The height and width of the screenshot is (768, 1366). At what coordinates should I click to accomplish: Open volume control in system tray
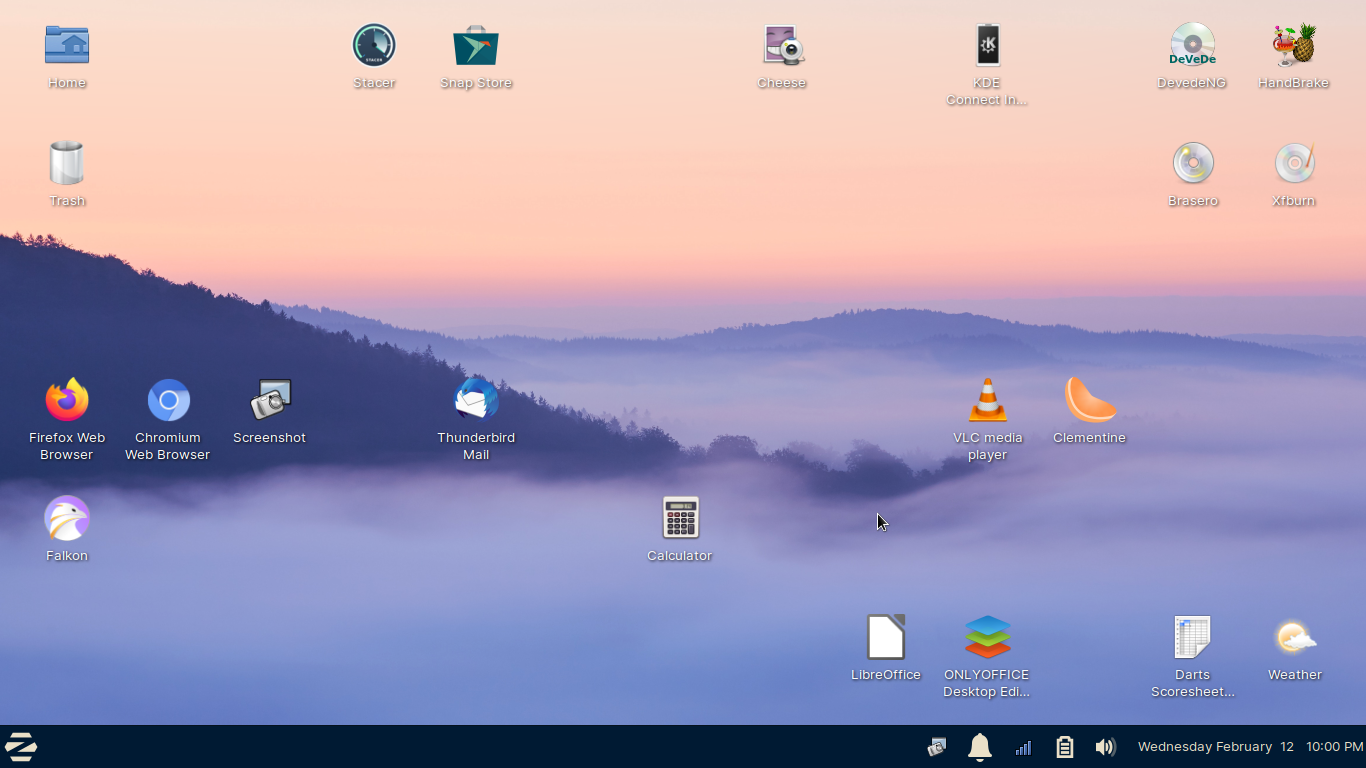1105,747
